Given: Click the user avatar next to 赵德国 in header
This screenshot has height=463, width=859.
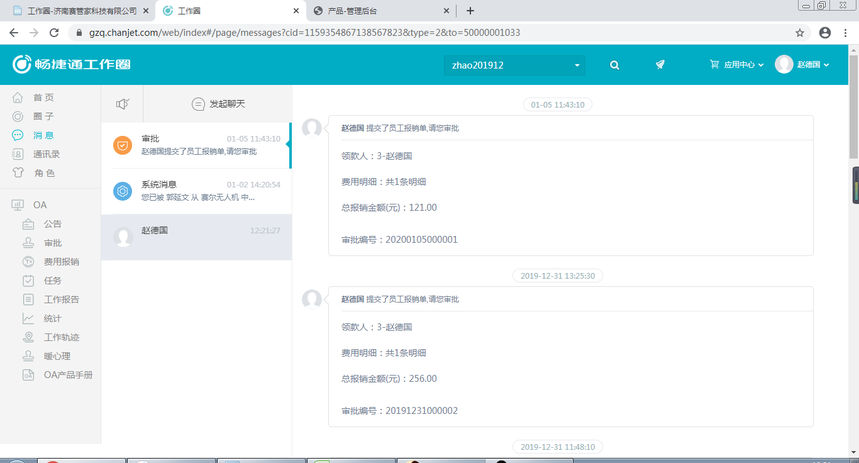Looking at the screenshot, I should pyautogui.click(x=784, y=64).
